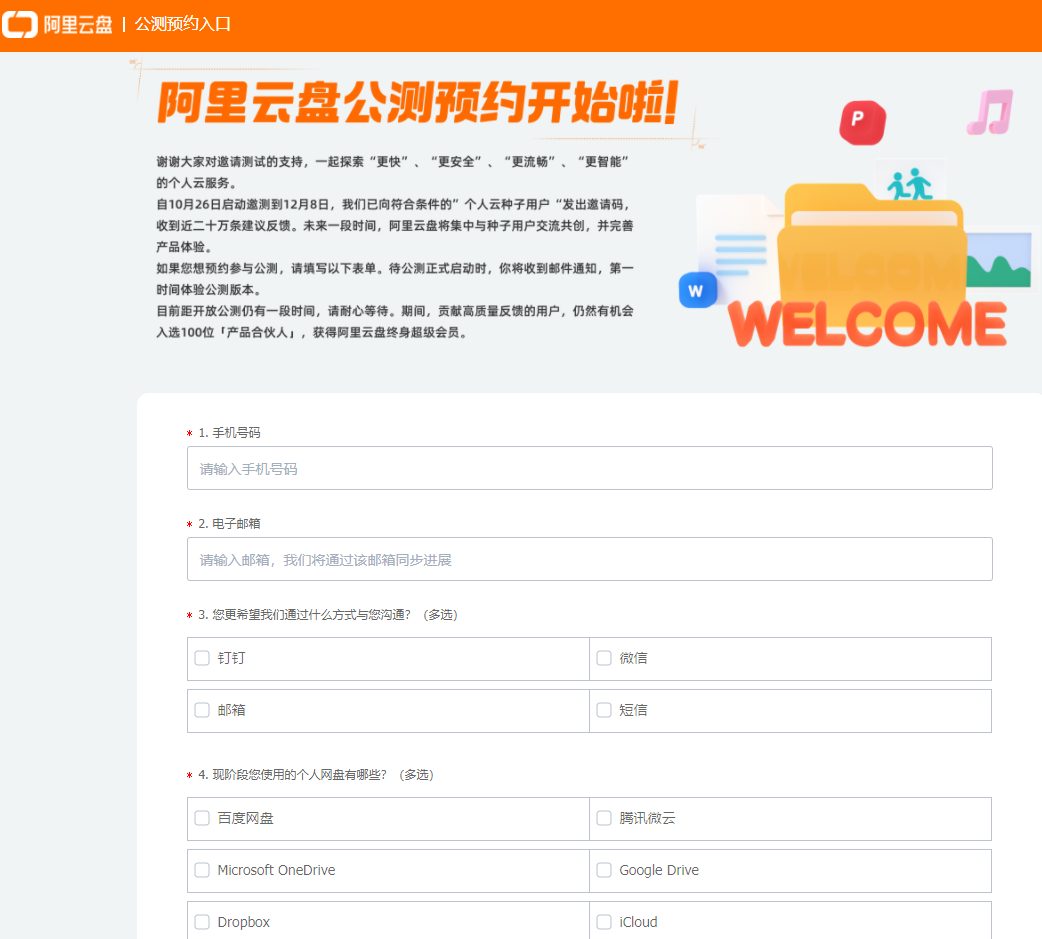The width and height of the screenshot is (1042, 939).
Task: Check the 腾讯微云 option
Action: pos(604,818)
